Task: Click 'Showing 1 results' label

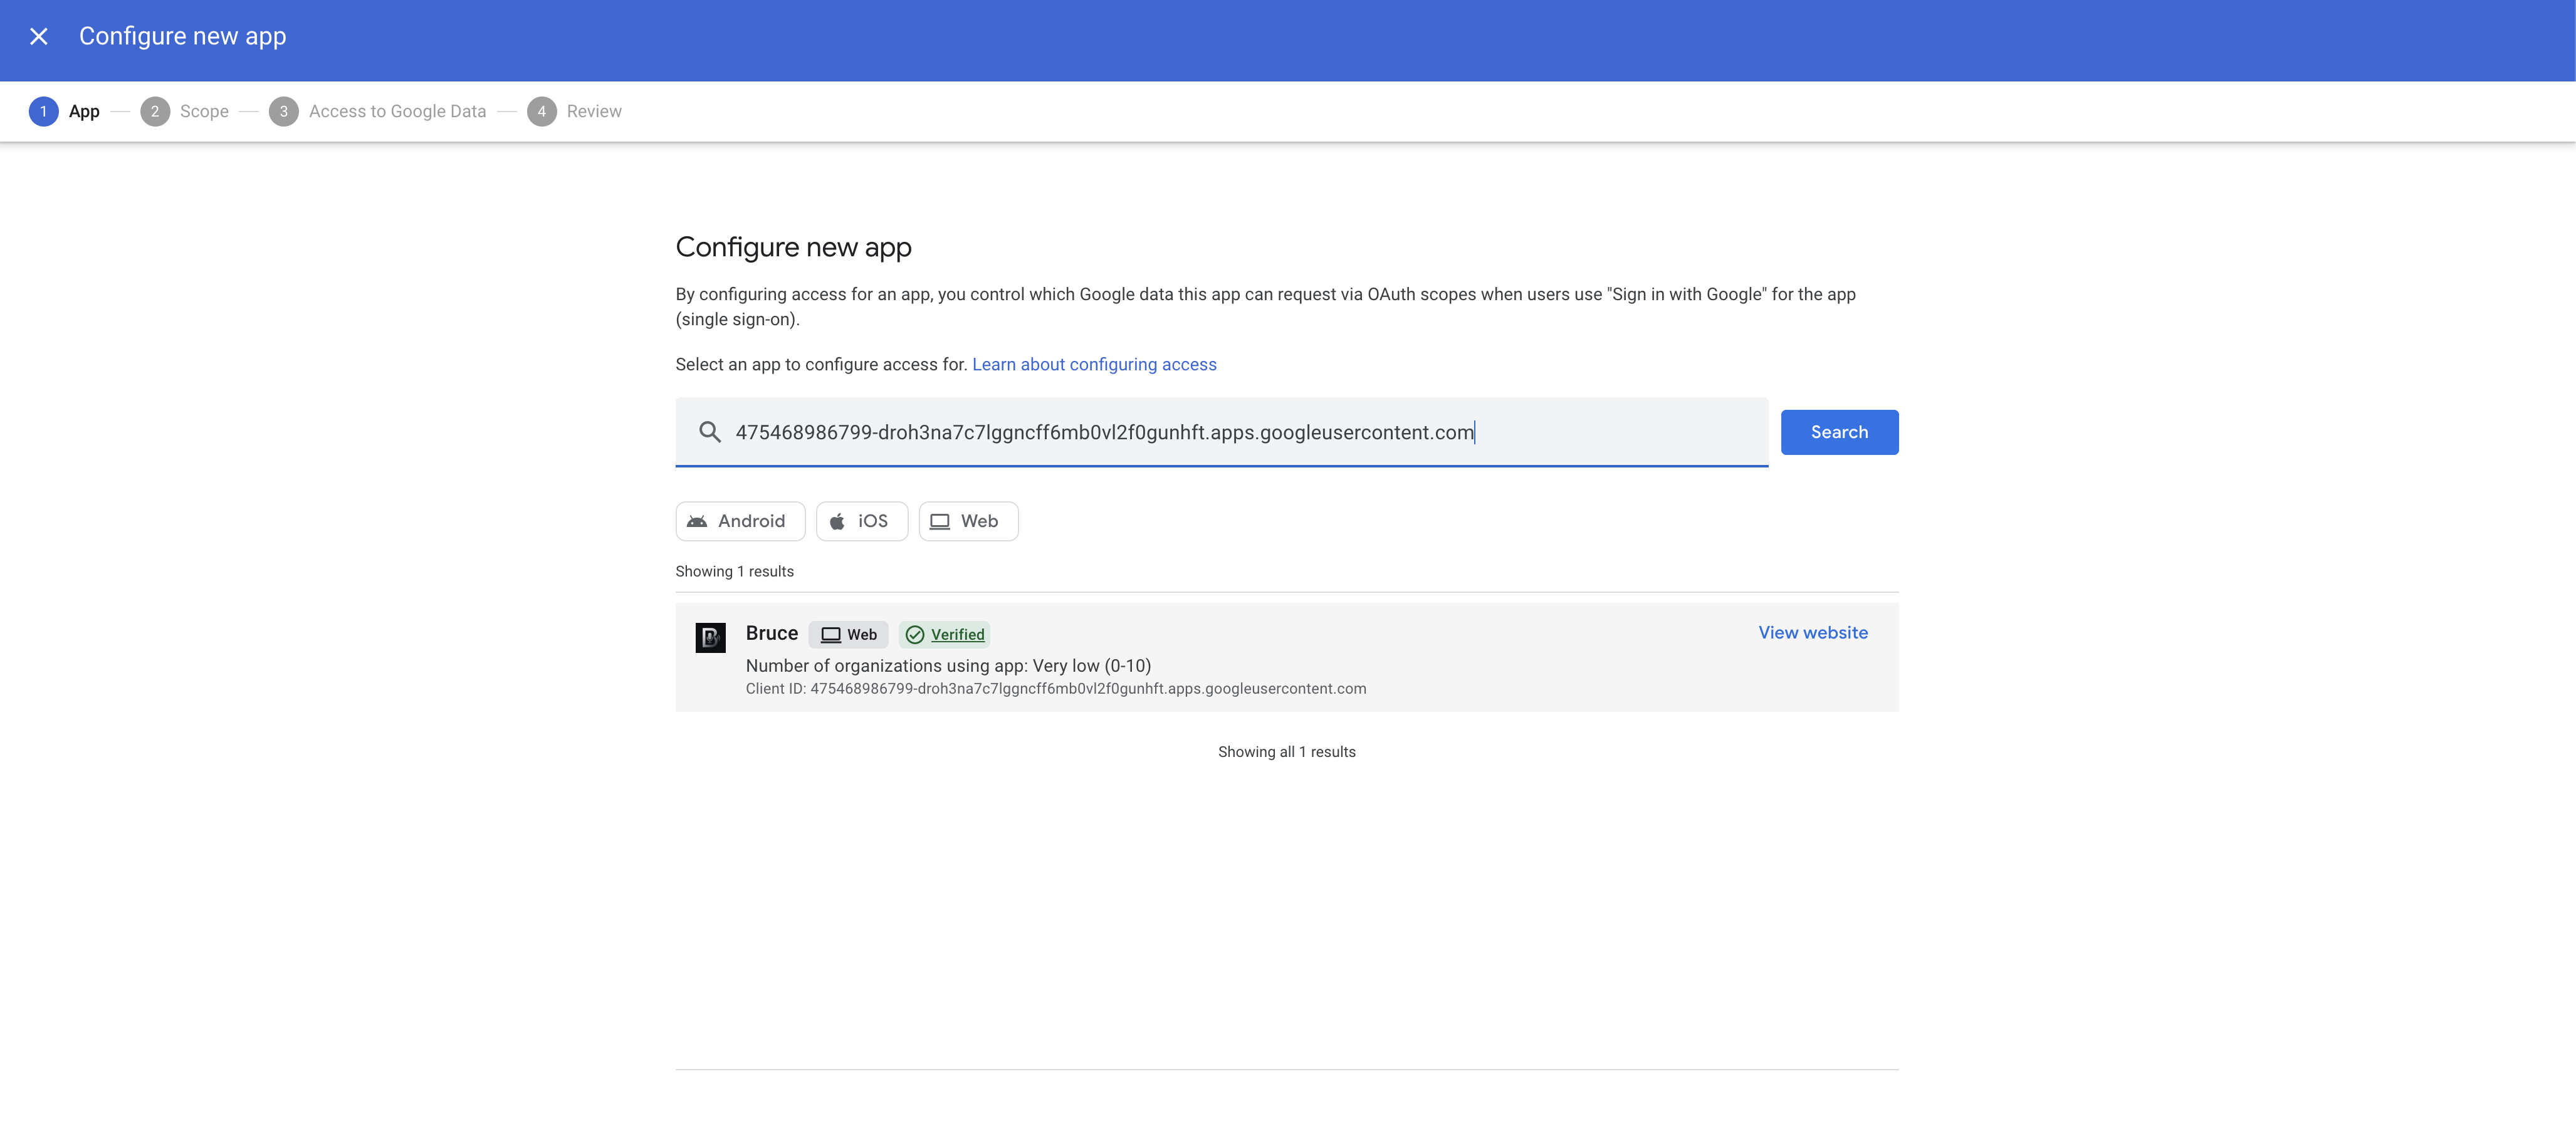Action: click(x=734, y=571)
